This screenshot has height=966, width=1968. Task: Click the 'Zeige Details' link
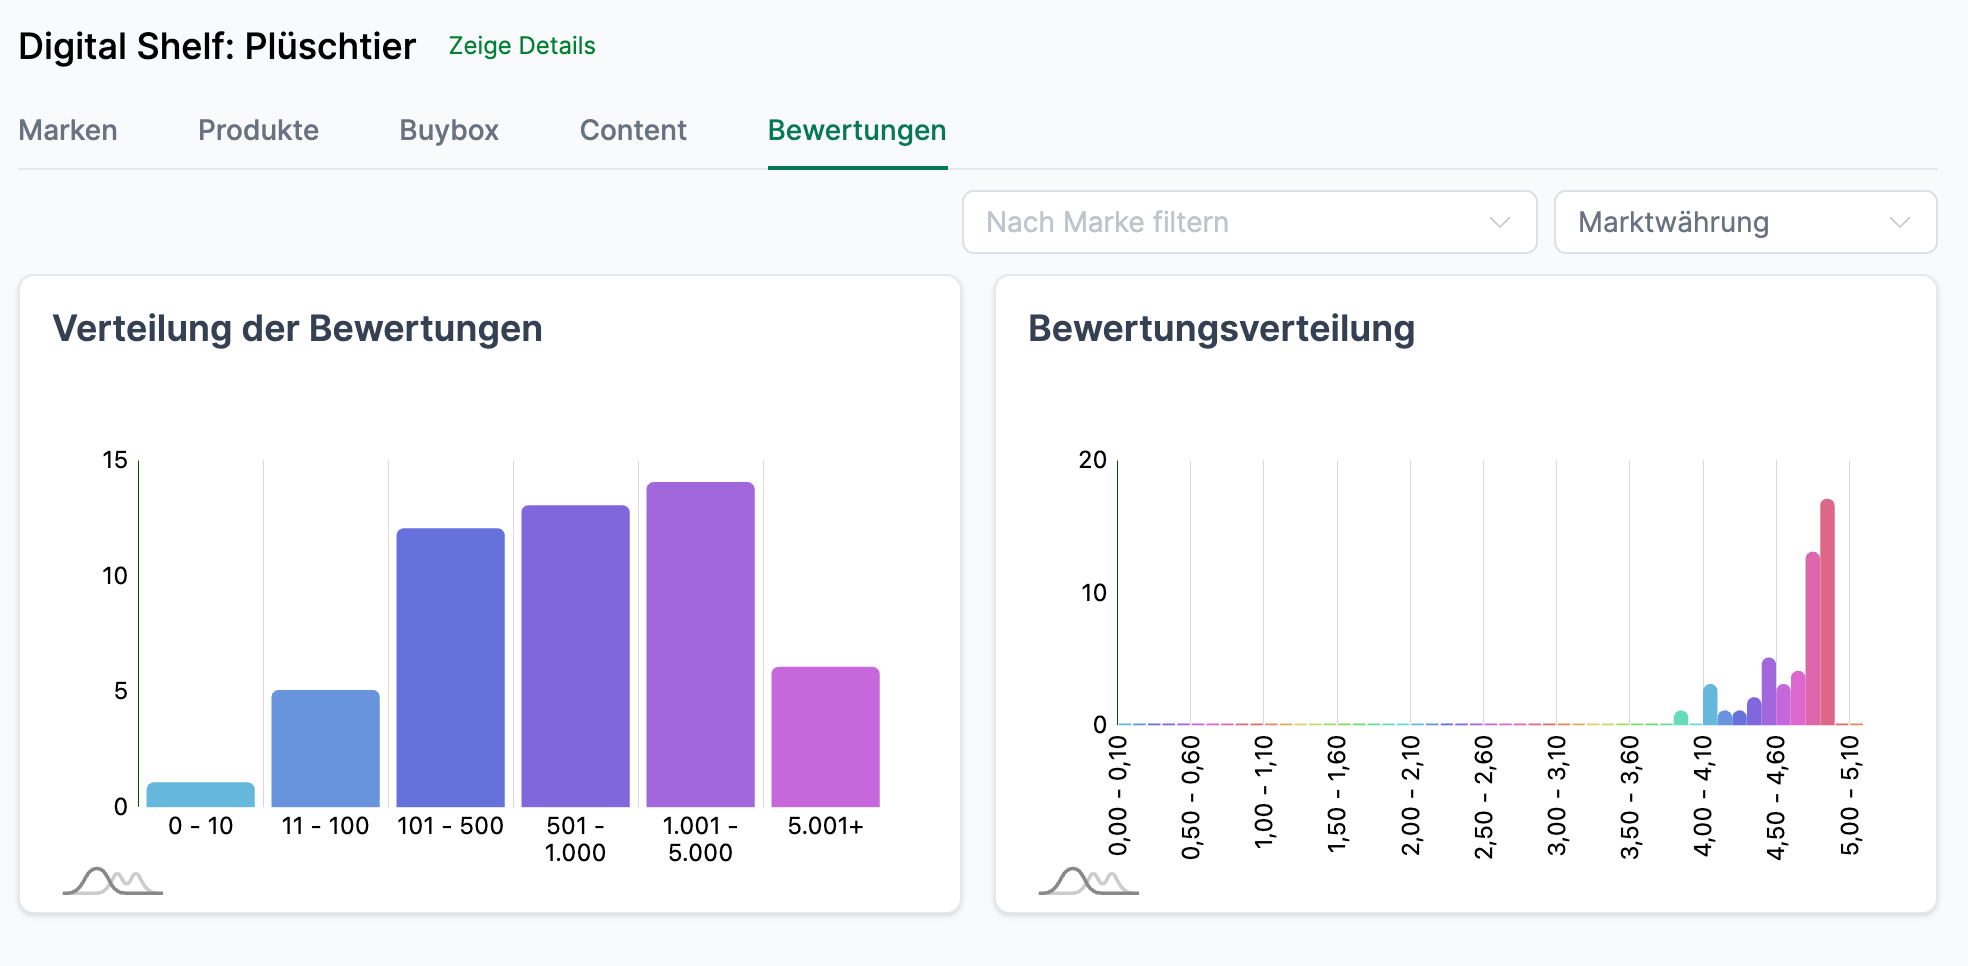(x=521, y=45)
